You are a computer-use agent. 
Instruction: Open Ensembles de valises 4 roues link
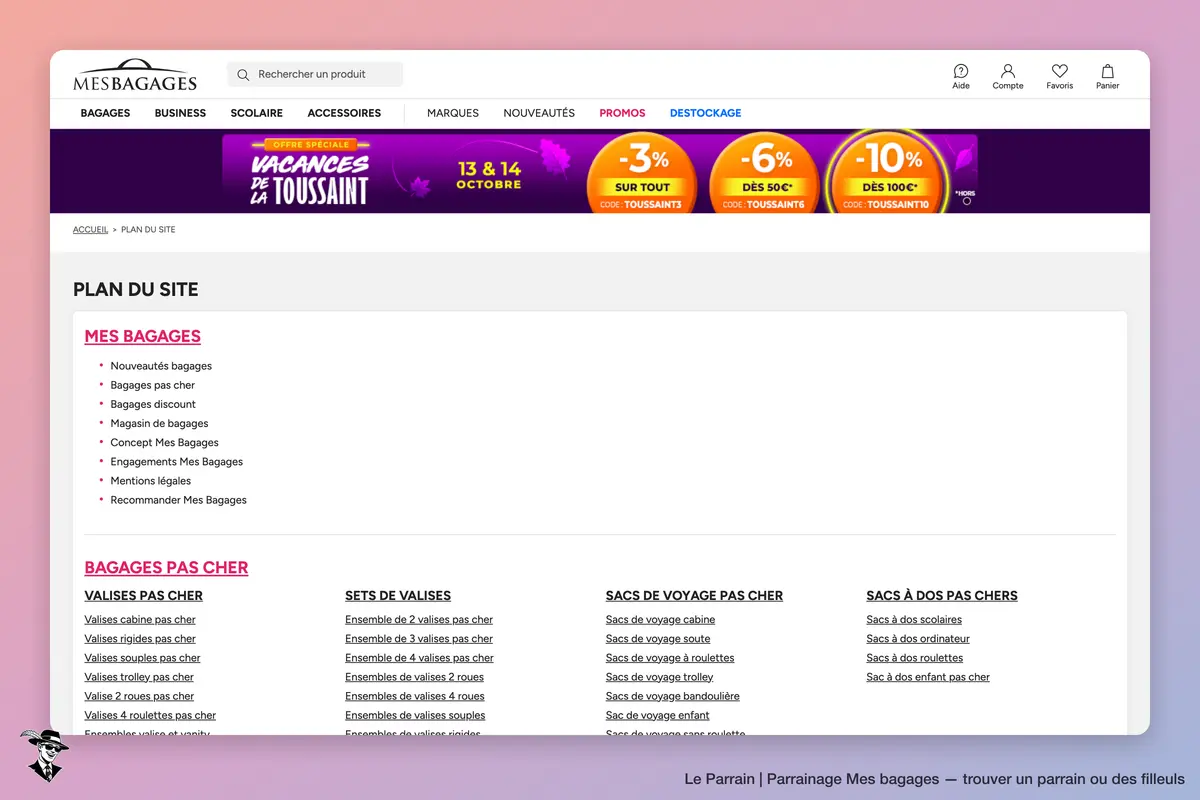(x=415, y=696)
